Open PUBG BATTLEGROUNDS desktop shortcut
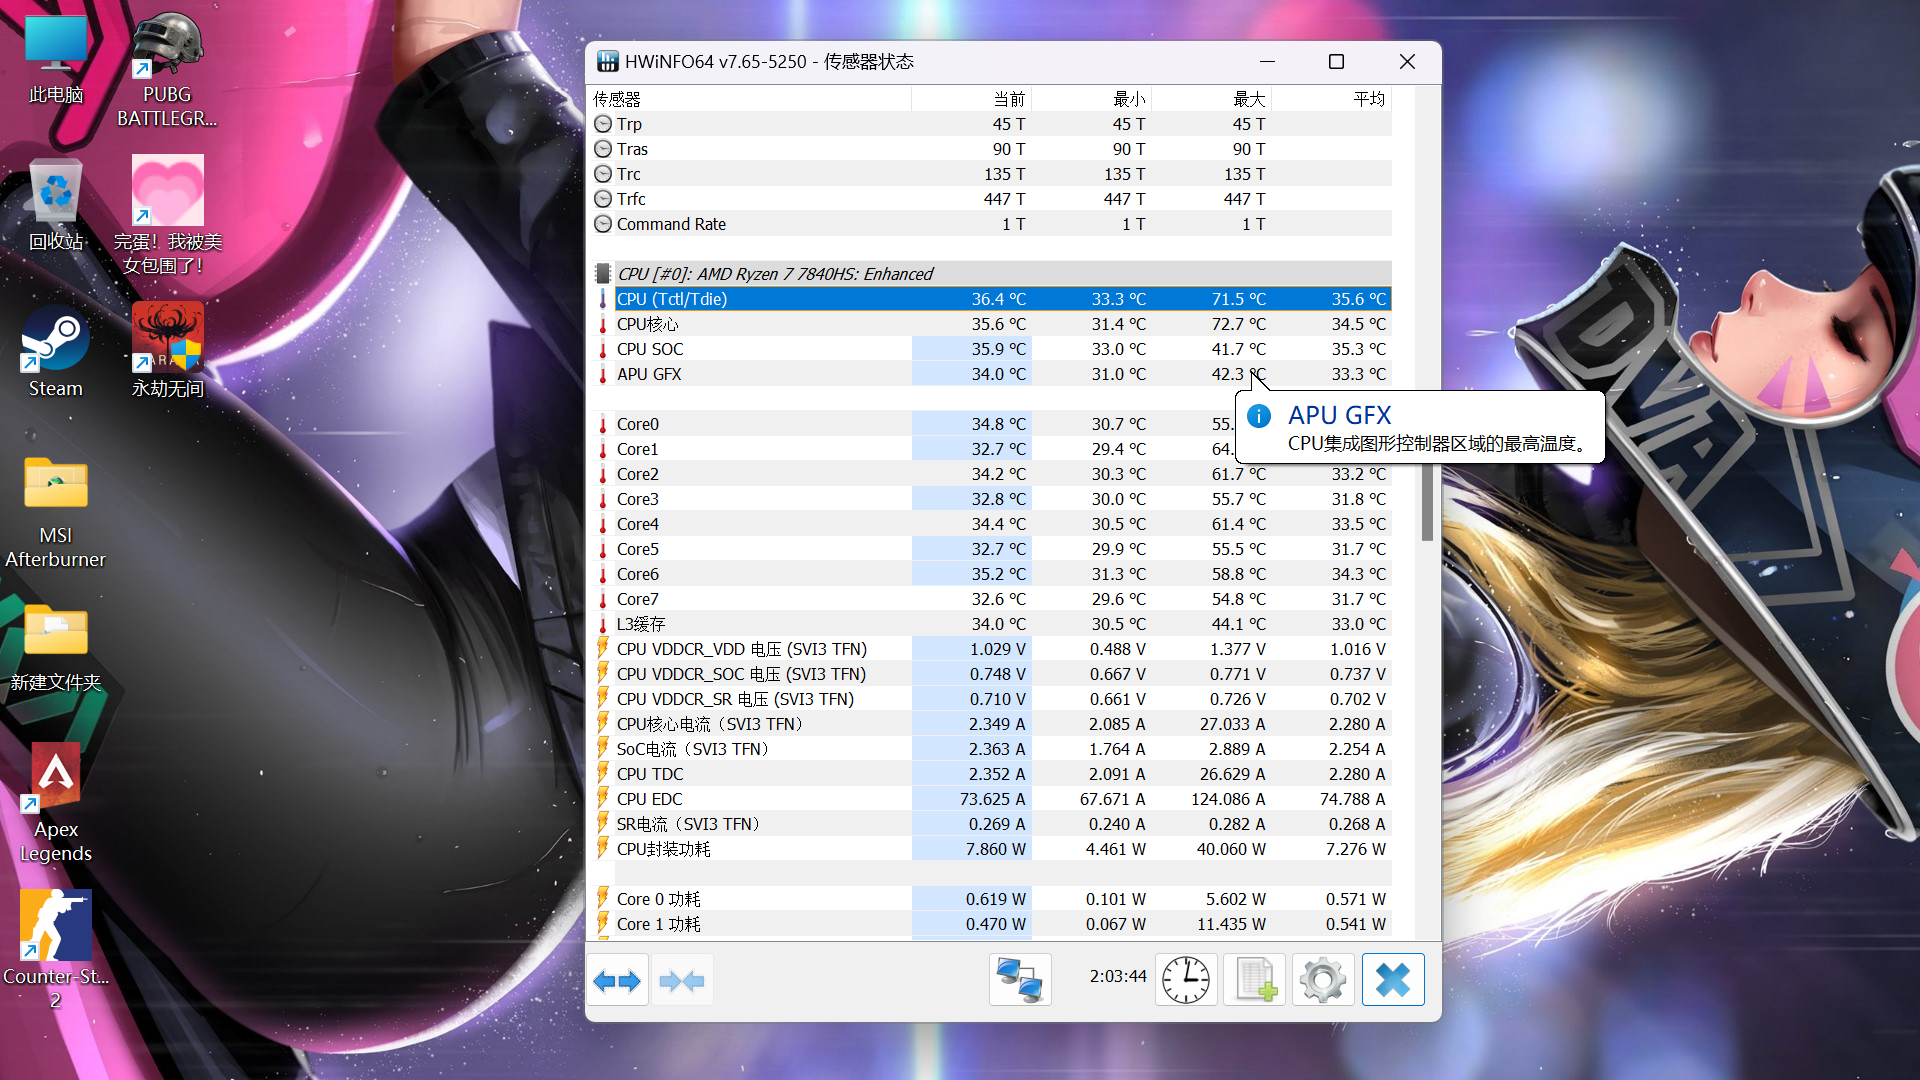1920x1080 pixels. click(x=167, y=70)
